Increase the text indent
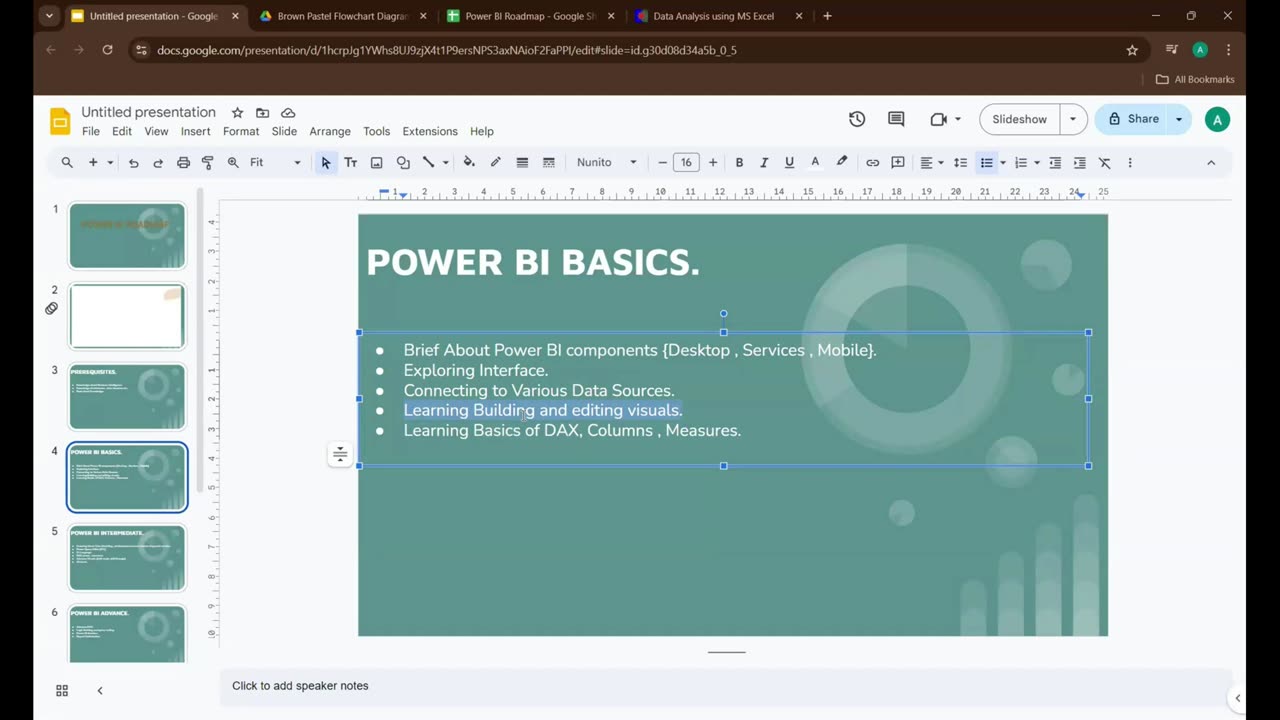Image resolution: width=1280 pixels, height=720 pixels. pyautogui.click(x=1080, y=162)
